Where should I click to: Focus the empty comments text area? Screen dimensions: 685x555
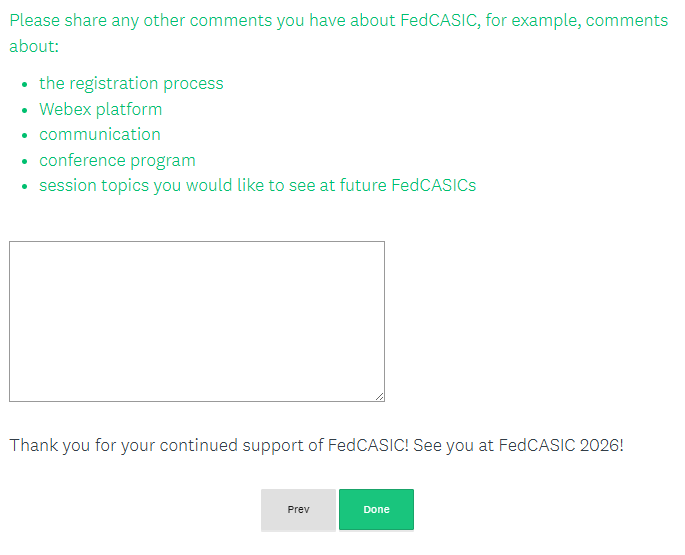[x=196, y=321]
